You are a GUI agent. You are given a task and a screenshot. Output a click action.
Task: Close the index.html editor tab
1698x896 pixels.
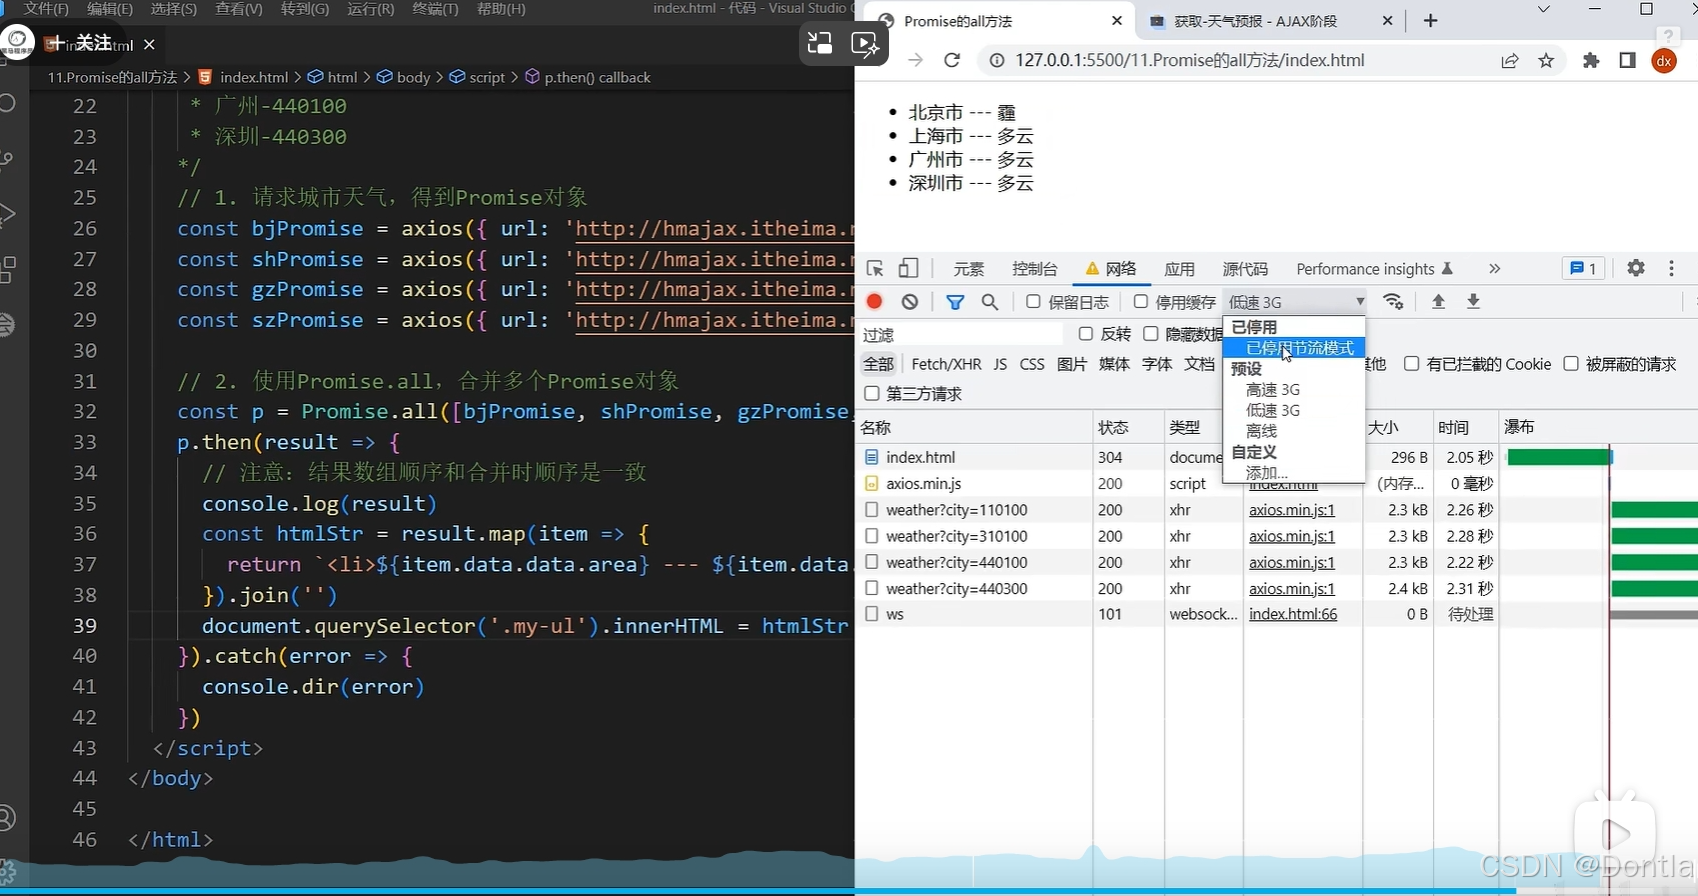(x=149, y=44)
